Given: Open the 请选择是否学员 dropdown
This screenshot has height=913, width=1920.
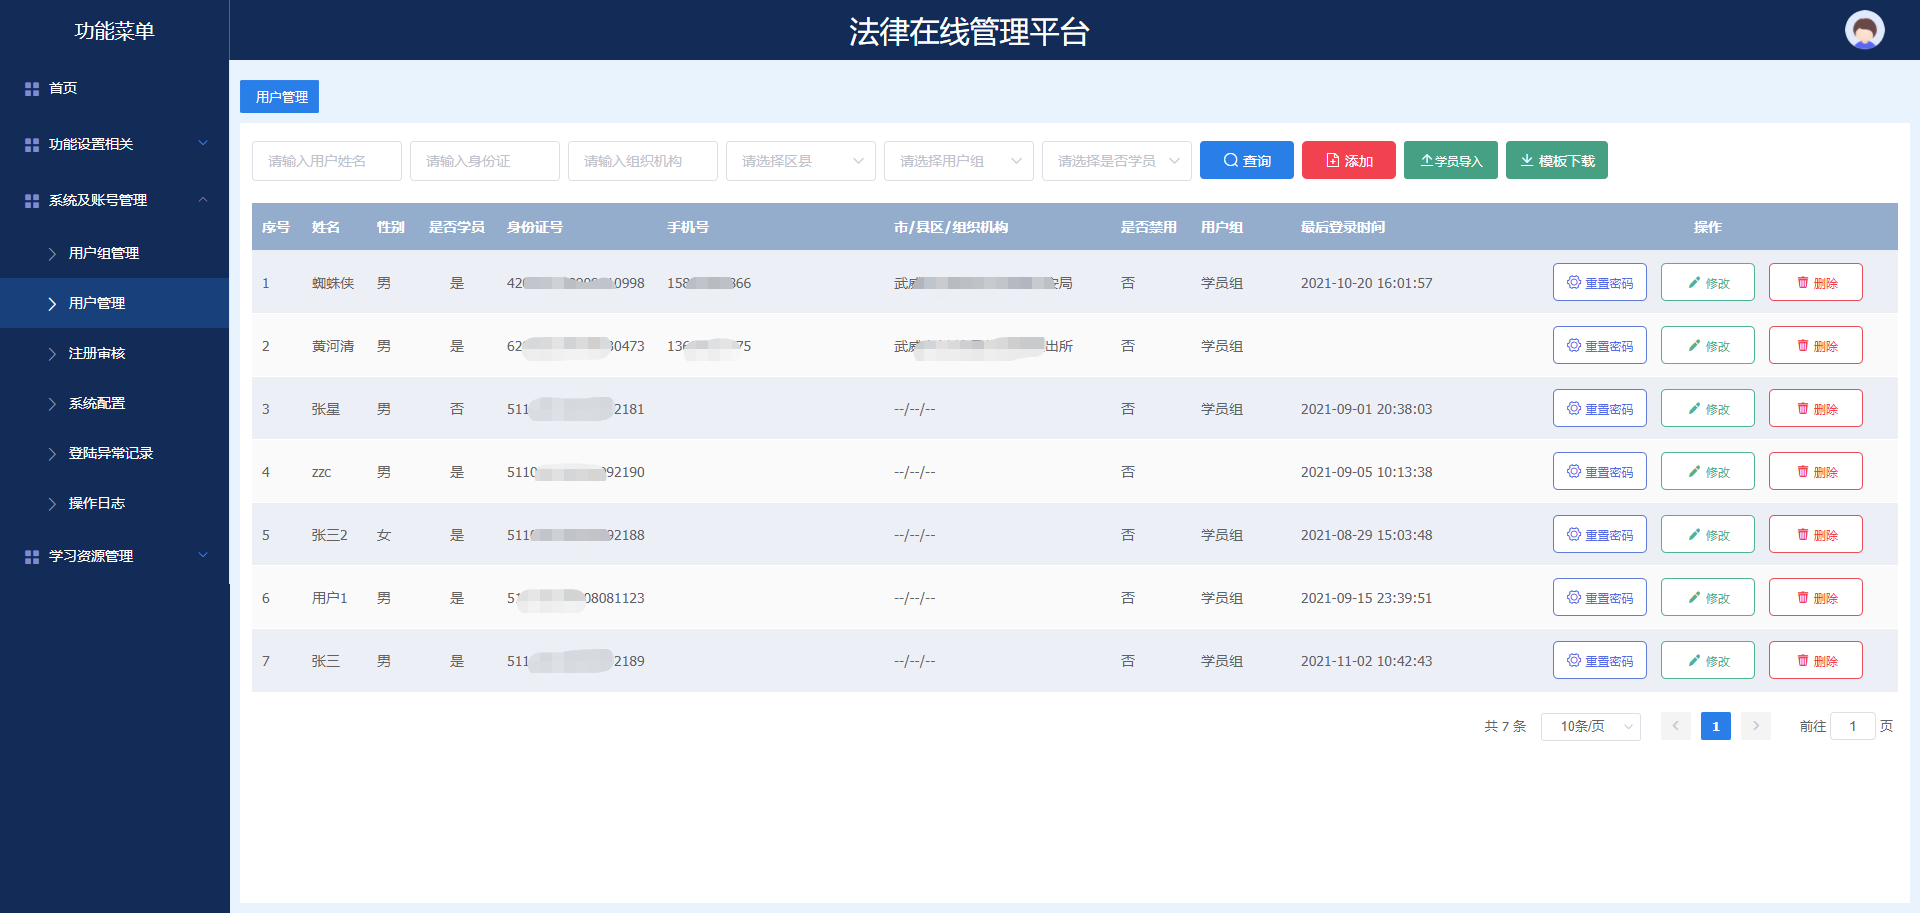Looking at the screenshot, I should click(x=1117, y=161).
